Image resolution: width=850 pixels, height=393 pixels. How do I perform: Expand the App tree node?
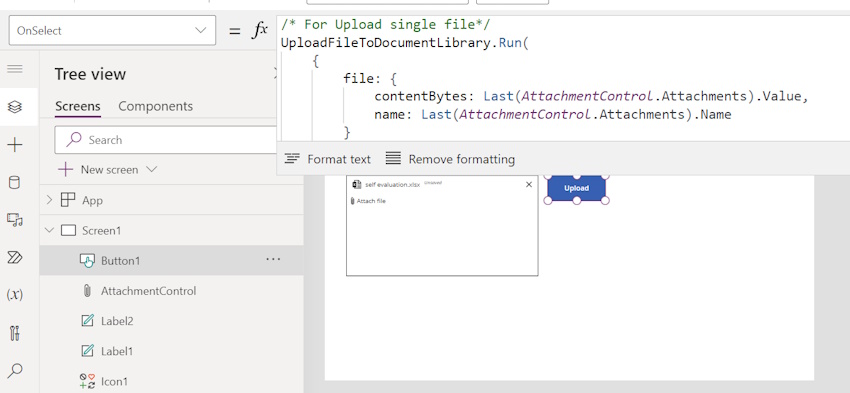pyautogui.click(x=49, y=200)
